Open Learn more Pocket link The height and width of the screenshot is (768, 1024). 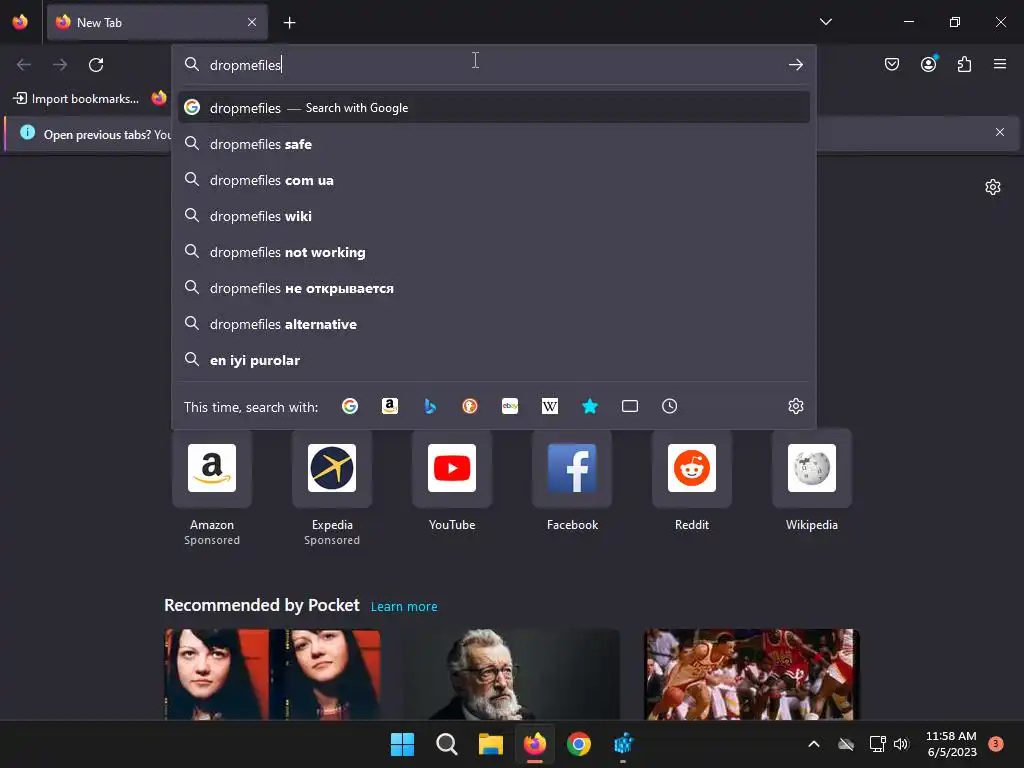click(x=404, y=607)
